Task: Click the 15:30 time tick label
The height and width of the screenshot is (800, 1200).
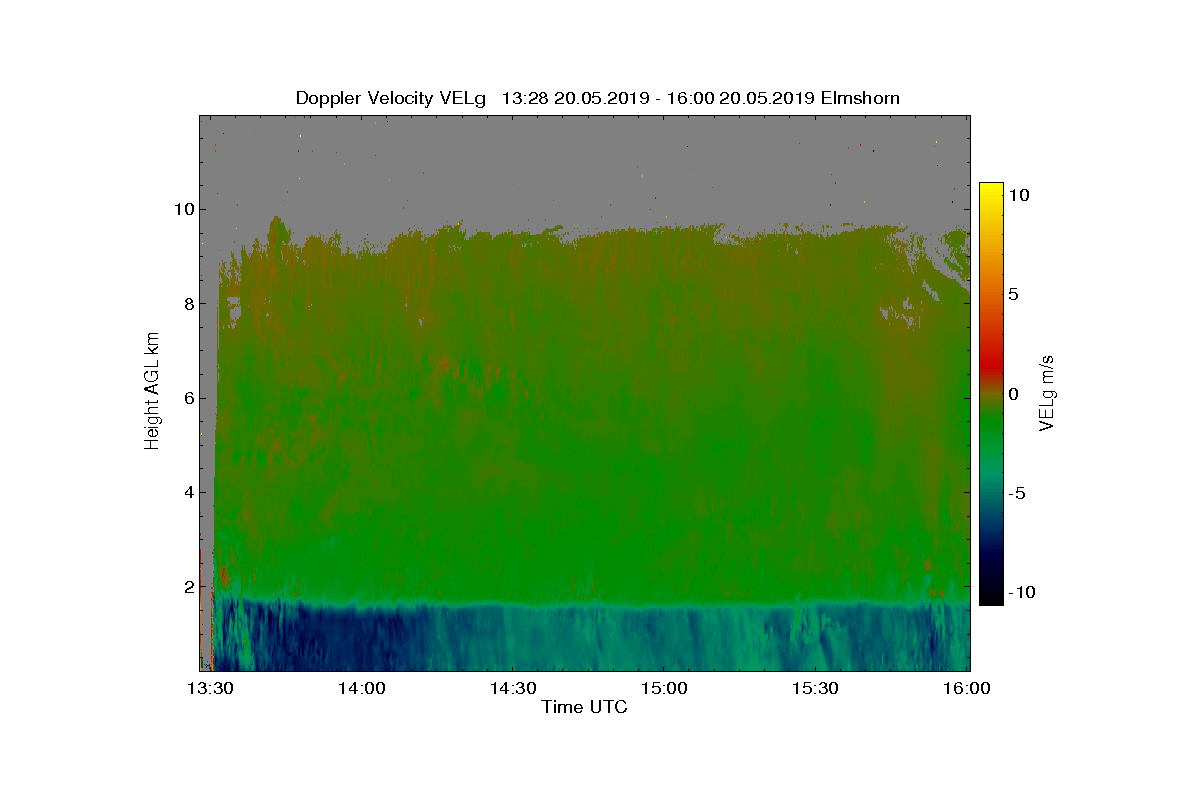Action: pyautogui.click(x=816, y=688)
